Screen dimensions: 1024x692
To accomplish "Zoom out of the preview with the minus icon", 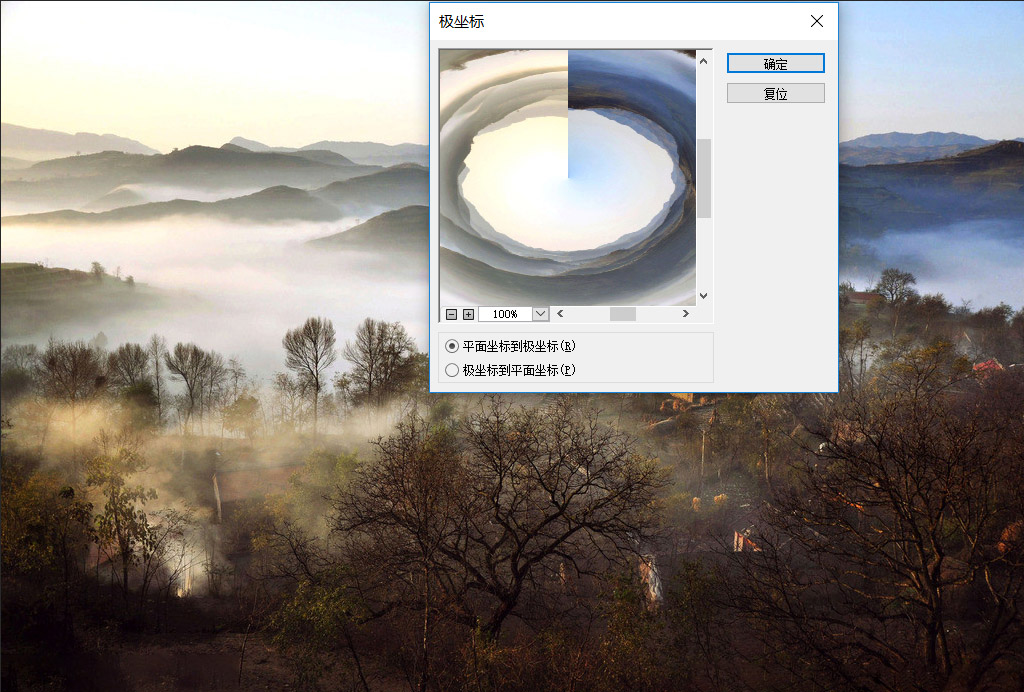I will (x=451, y=313).
